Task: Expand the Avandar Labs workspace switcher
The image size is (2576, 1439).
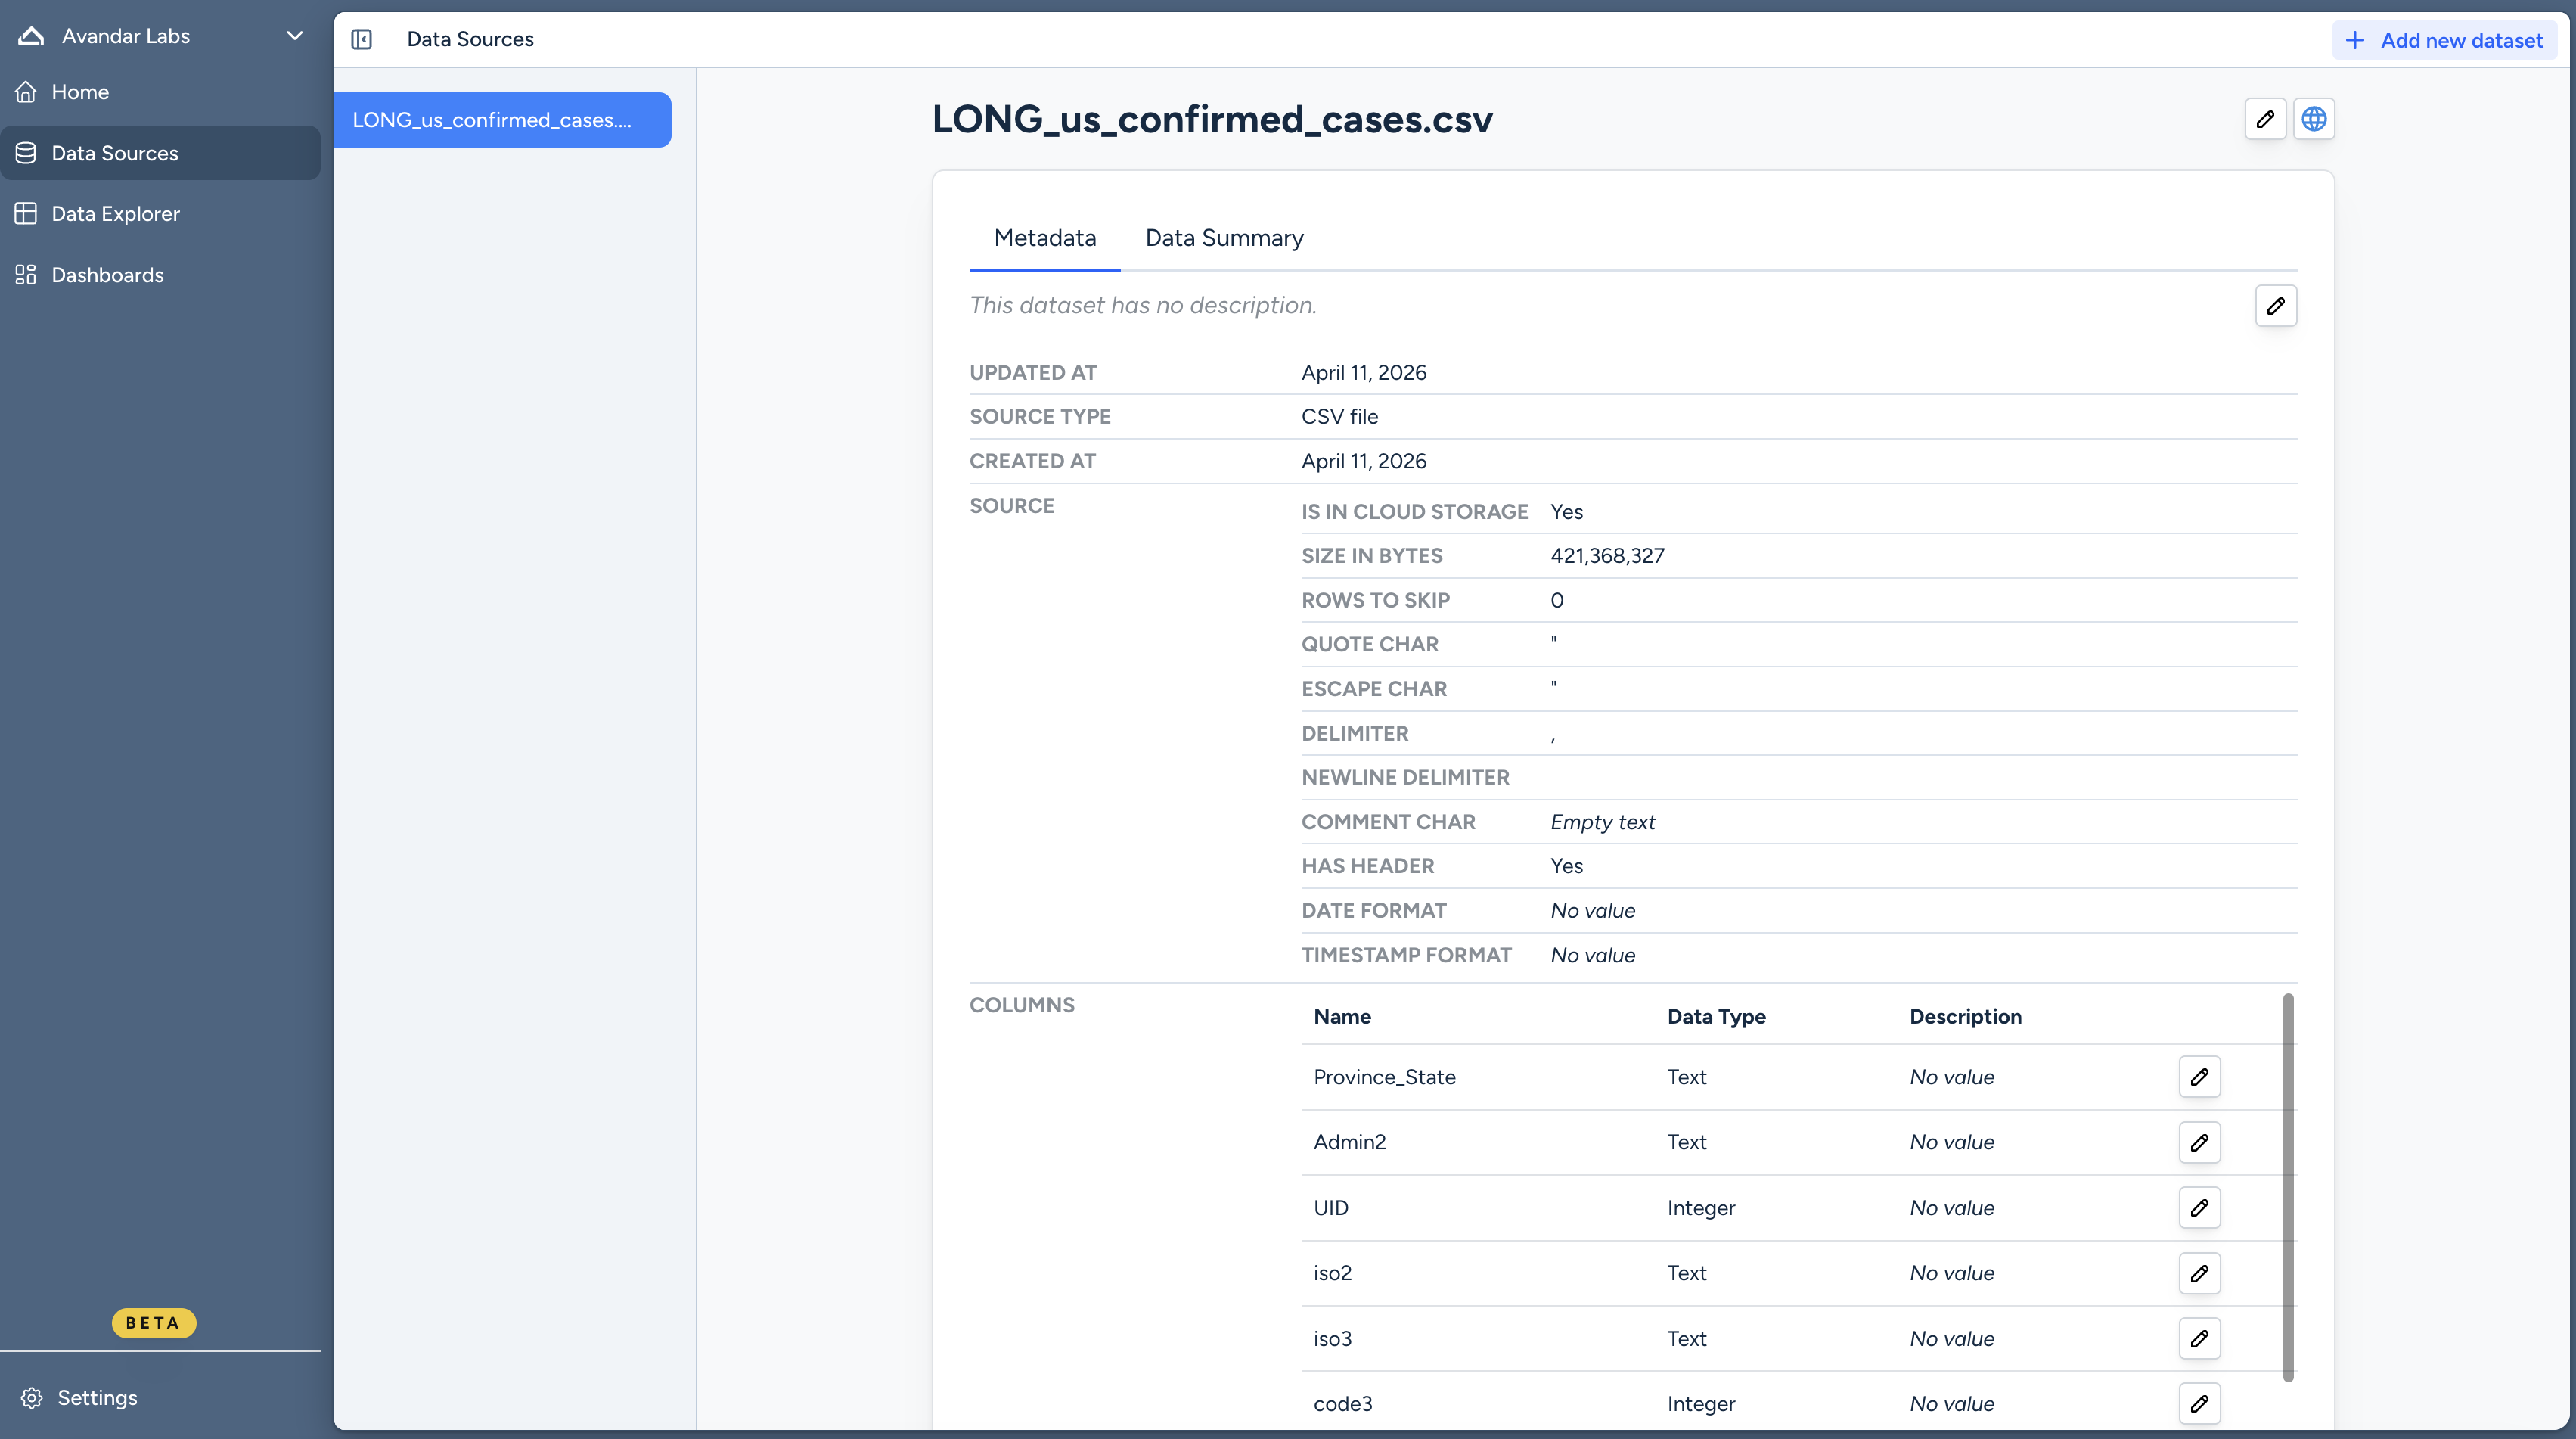Action: (293, 35)
